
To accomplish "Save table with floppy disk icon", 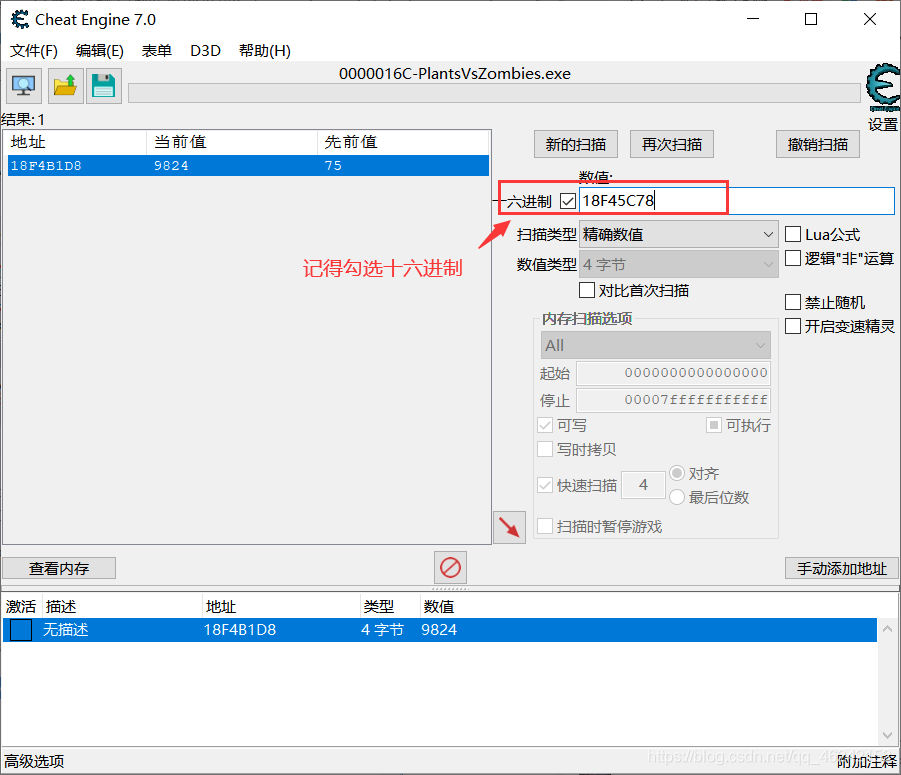I will 103,86.
